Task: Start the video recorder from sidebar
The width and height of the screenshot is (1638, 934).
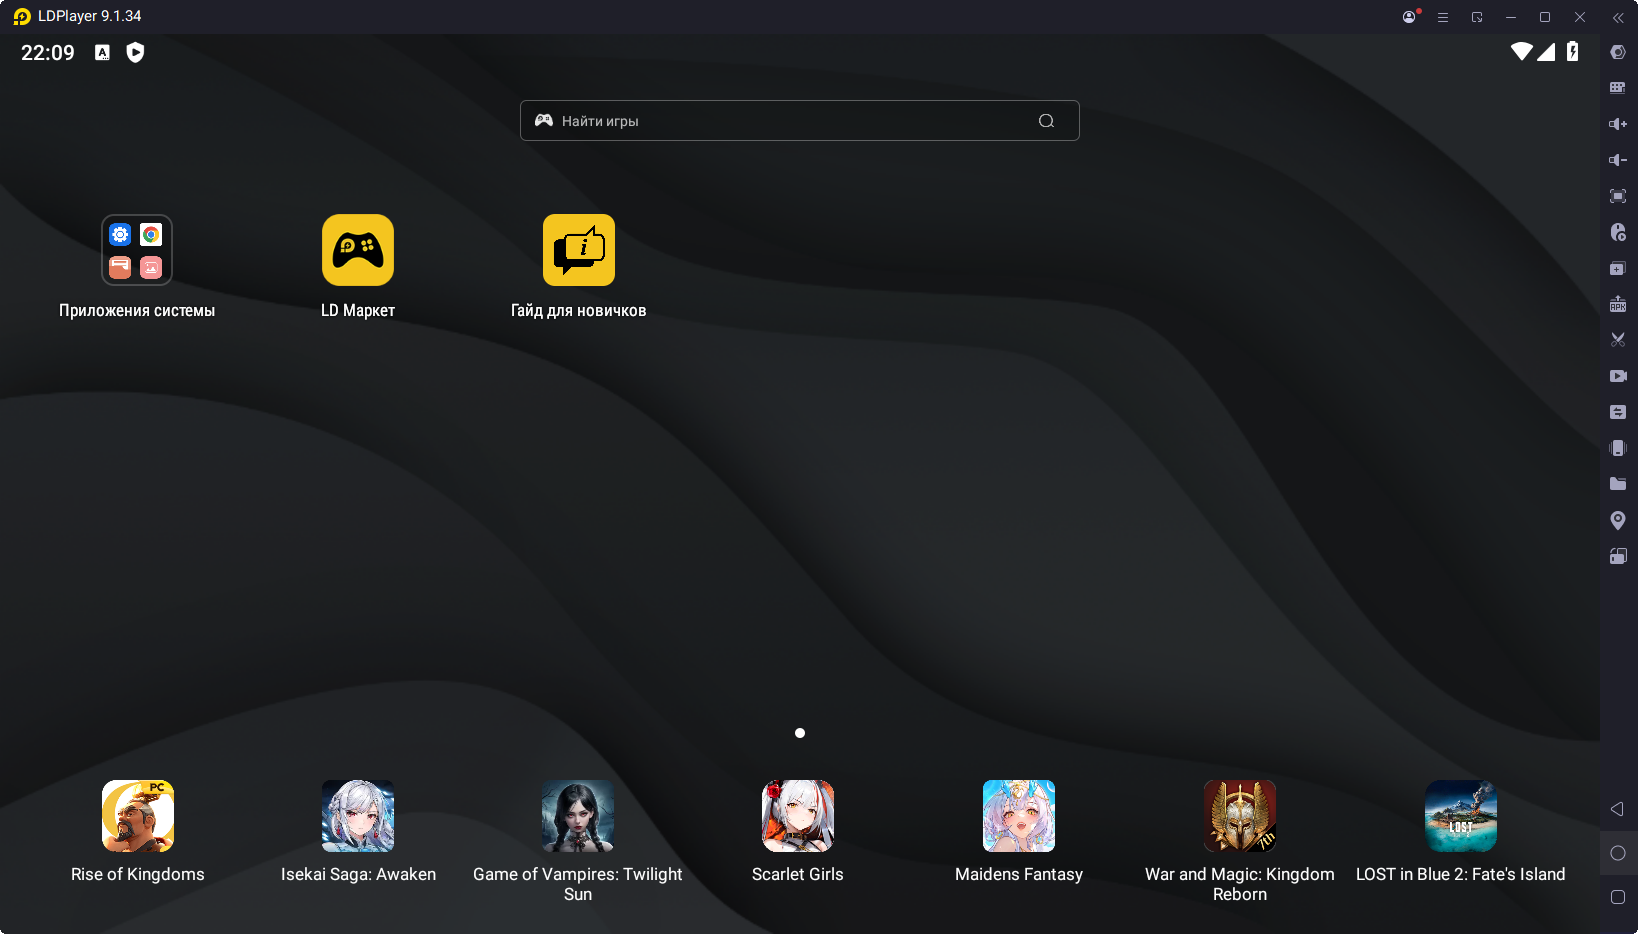Action: [x=1618, y=376]
